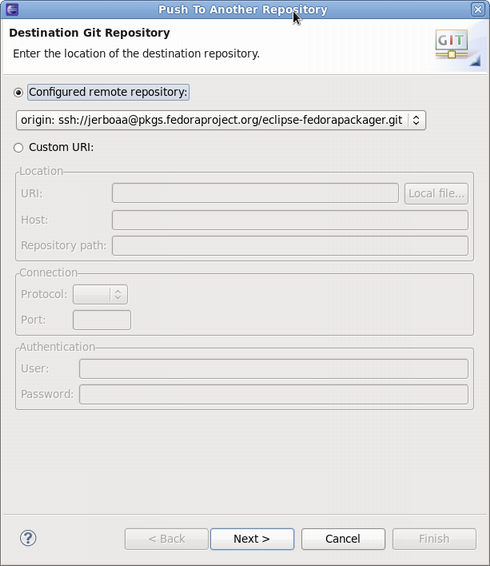Click the Next > button
The width and height of the screenshot is (490, 566).
click(252, 539)
